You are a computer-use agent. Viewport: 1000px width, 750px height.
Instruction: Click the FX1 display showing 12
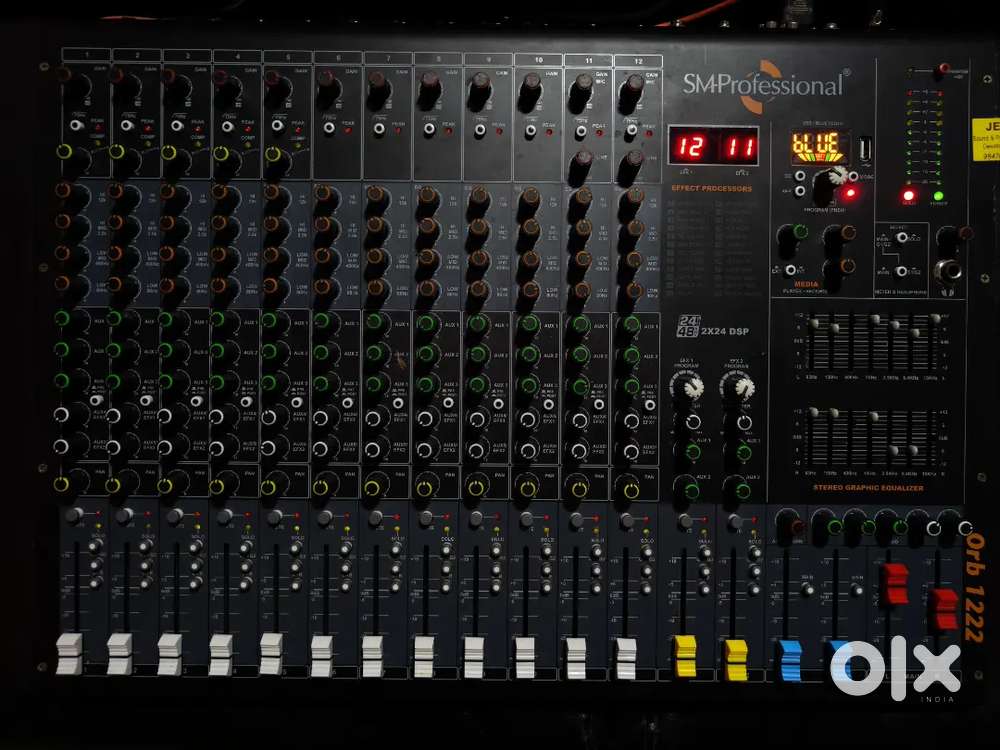688,147
